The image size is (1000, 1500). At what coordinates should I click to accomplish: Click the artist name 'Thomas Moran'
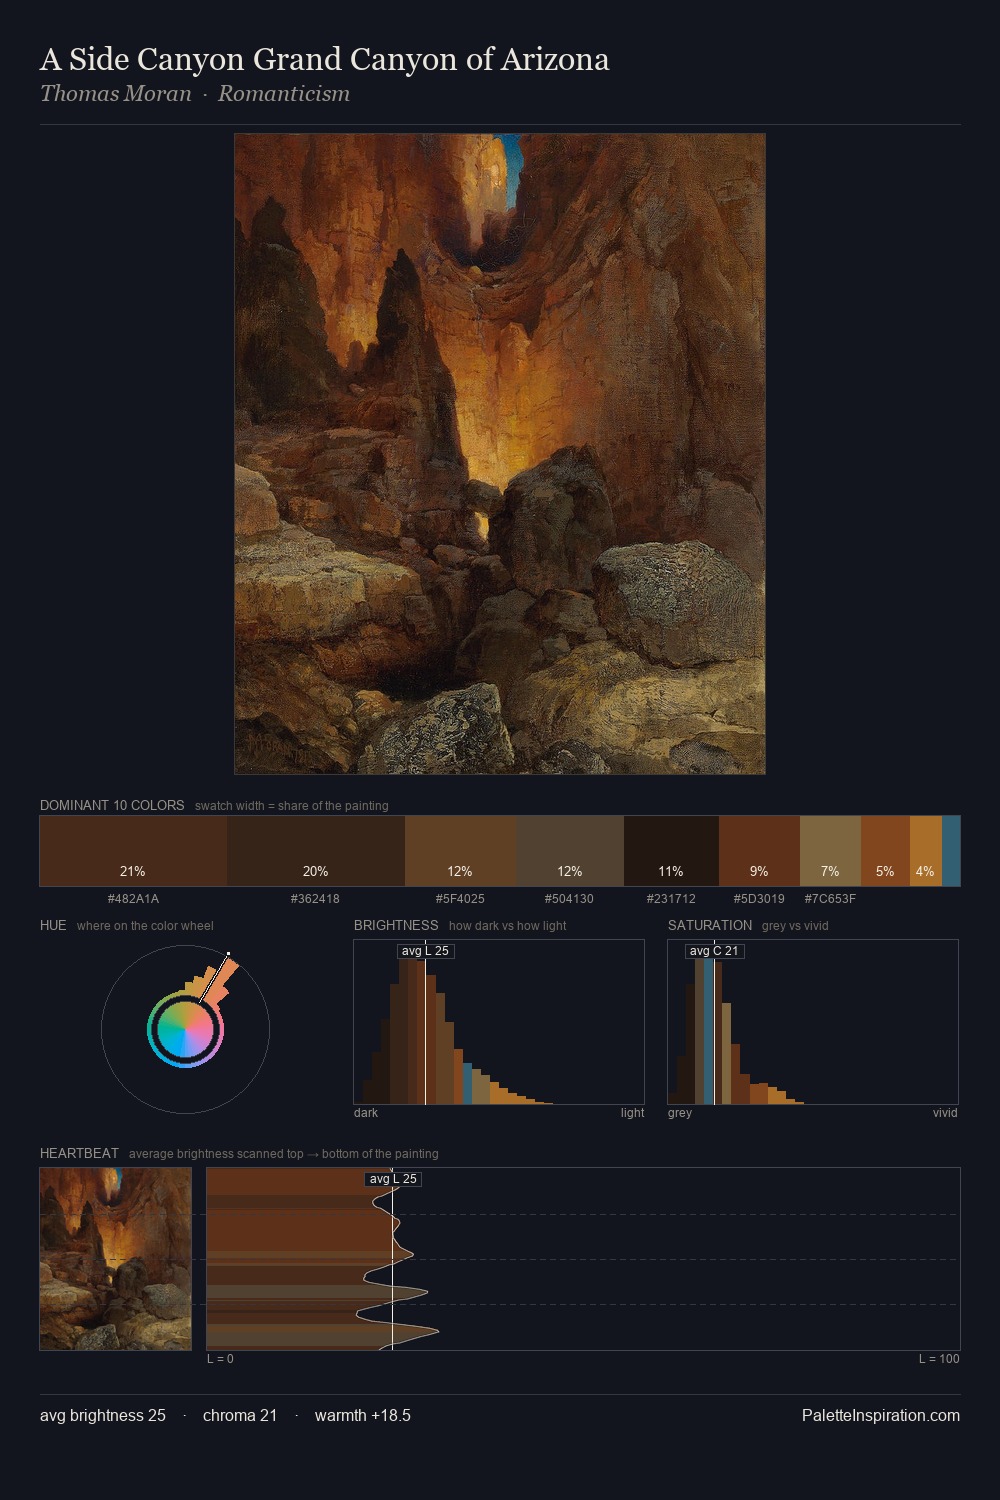[116, 94]
